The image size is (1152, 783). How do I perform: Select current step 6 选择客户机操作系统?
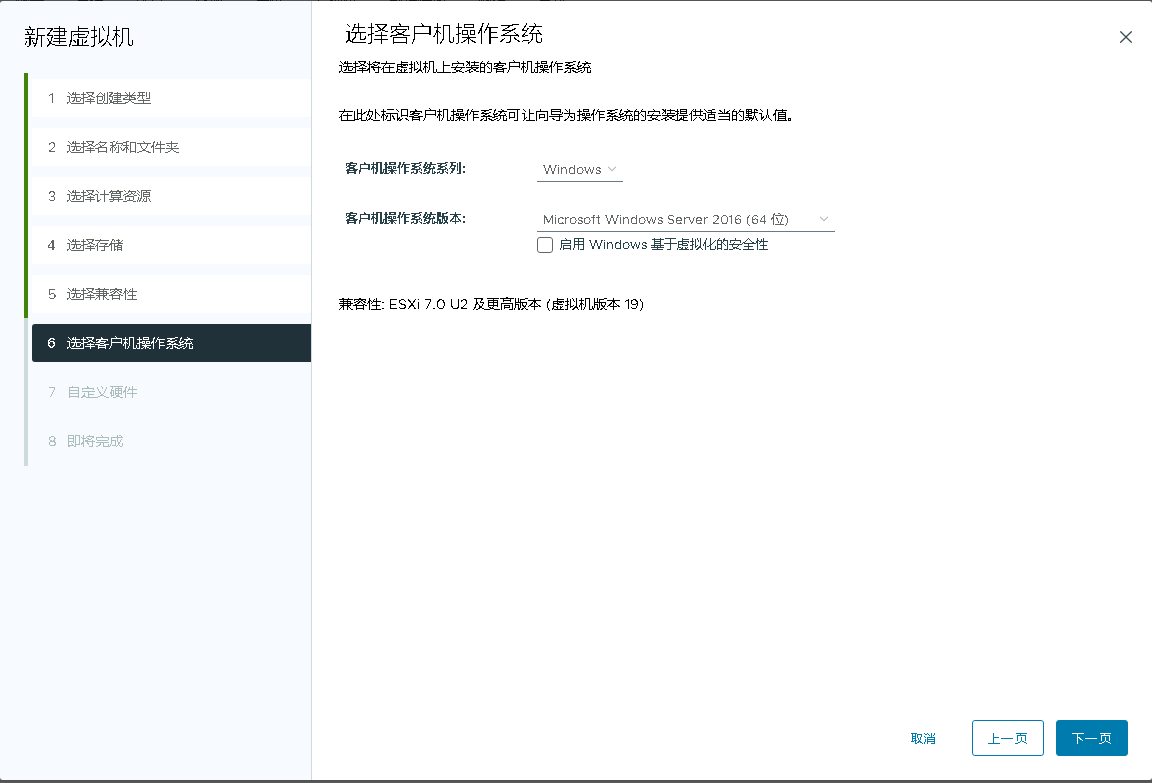(130, 343)
